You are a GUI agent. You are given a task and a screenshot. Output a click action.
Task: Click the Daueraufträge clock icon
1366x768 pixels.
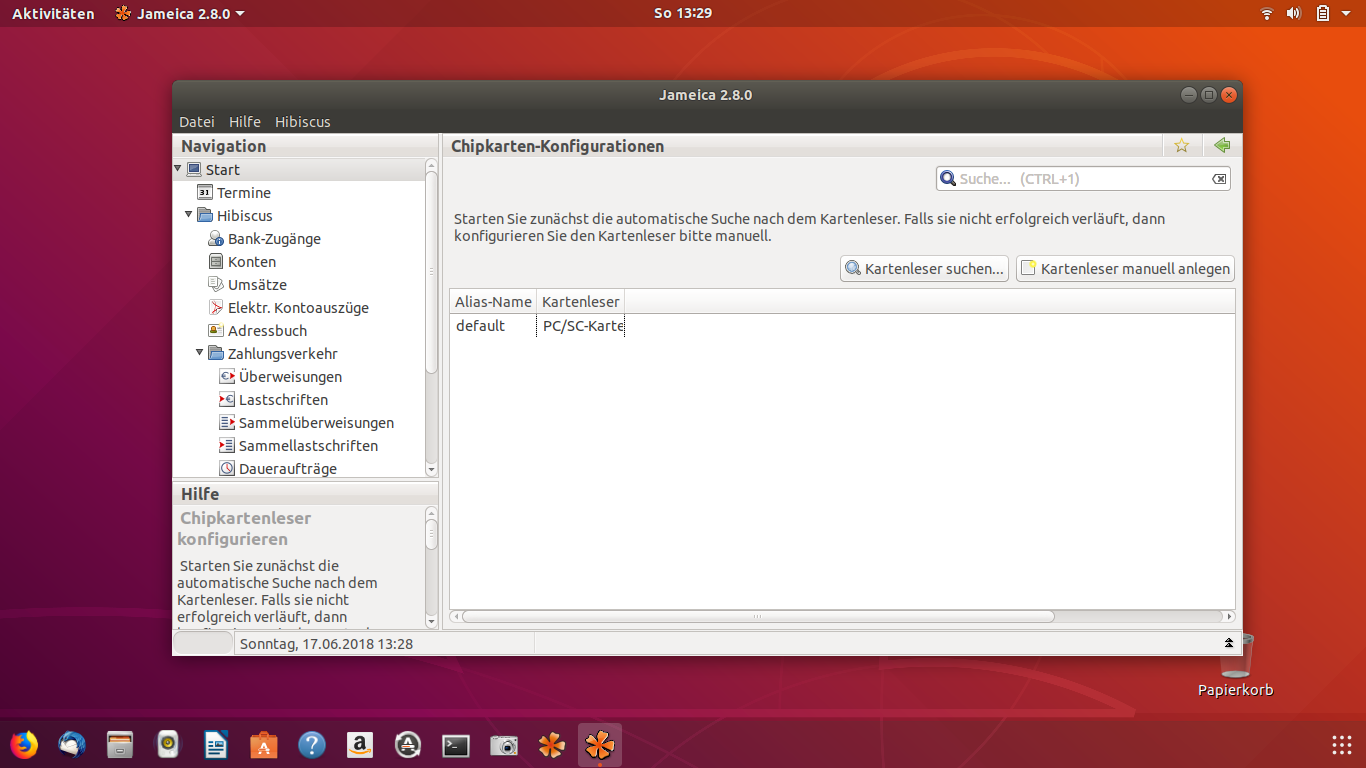(x=227, y=469)
